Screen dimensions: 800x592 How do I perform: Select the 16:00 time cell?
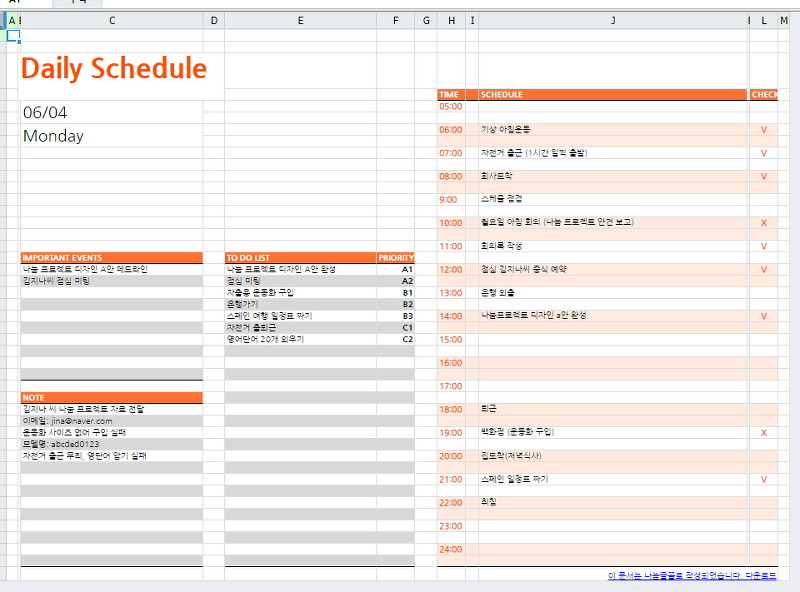452,363
